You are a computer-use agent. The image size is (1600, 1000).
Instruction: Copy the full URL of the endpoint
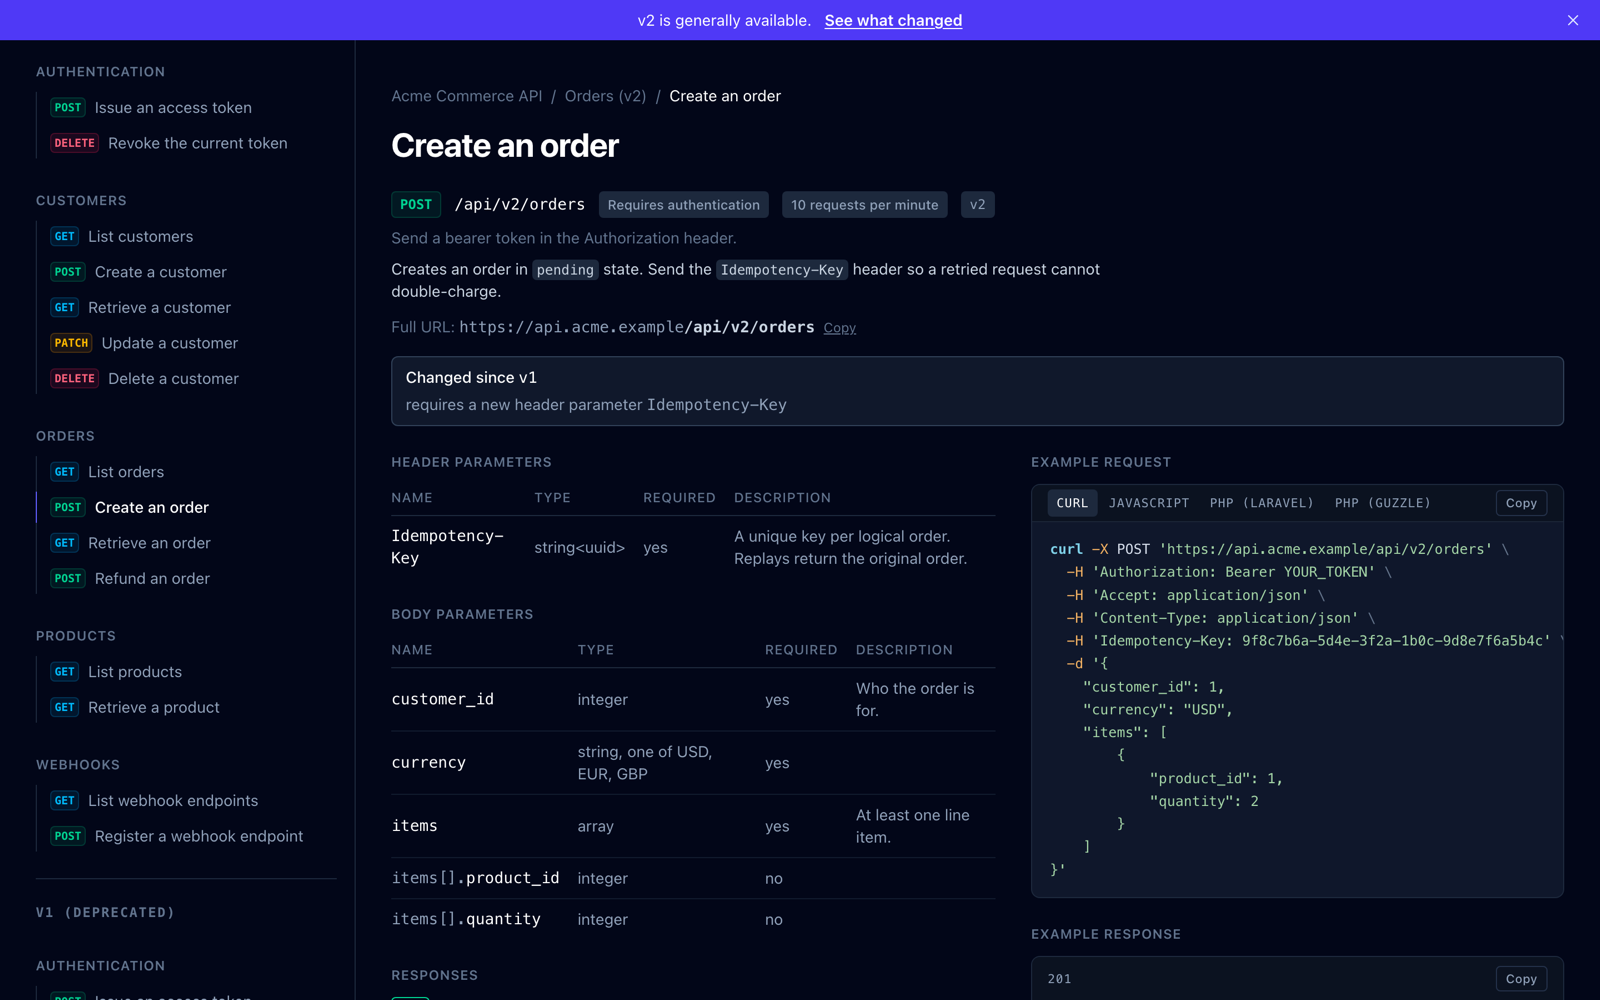(x=839, y=328)
